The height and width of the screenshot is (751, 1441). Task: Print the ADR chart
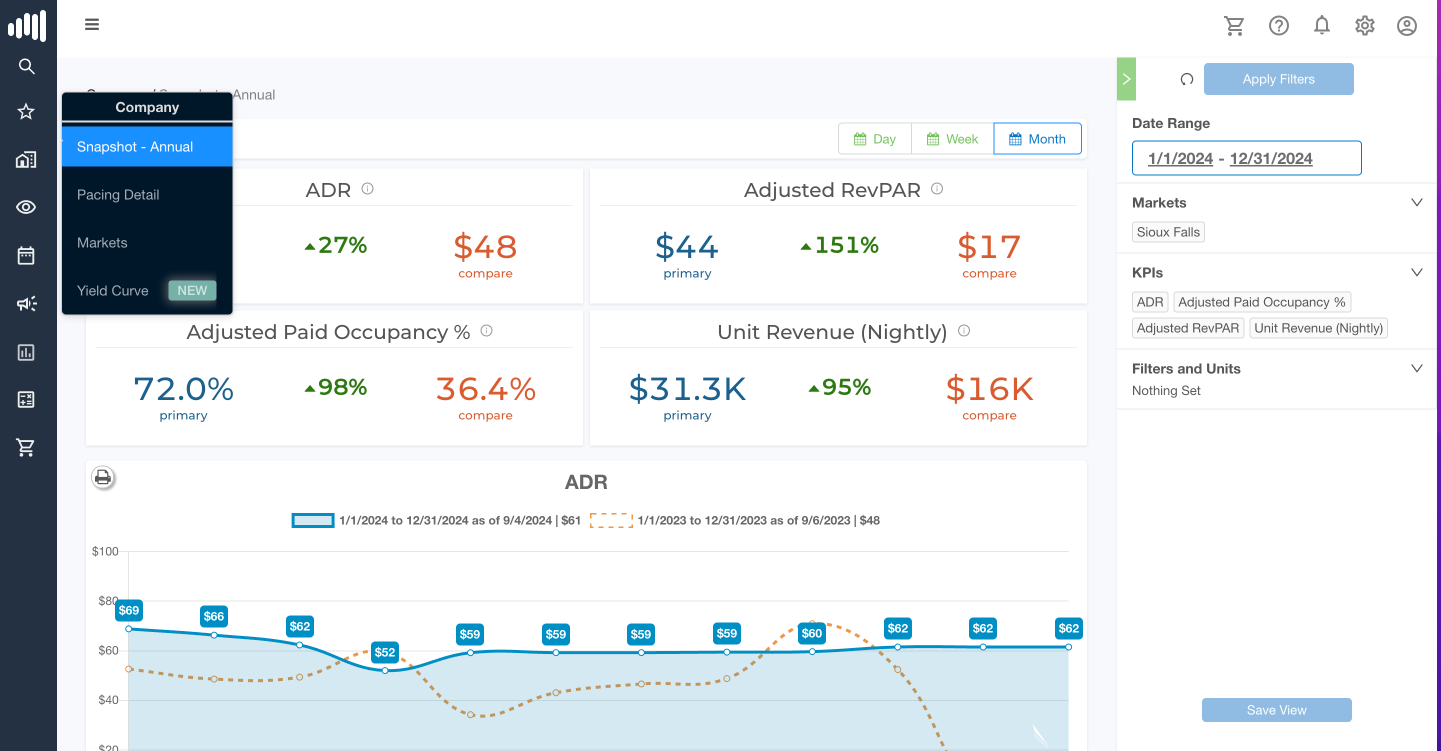point(102,478)
